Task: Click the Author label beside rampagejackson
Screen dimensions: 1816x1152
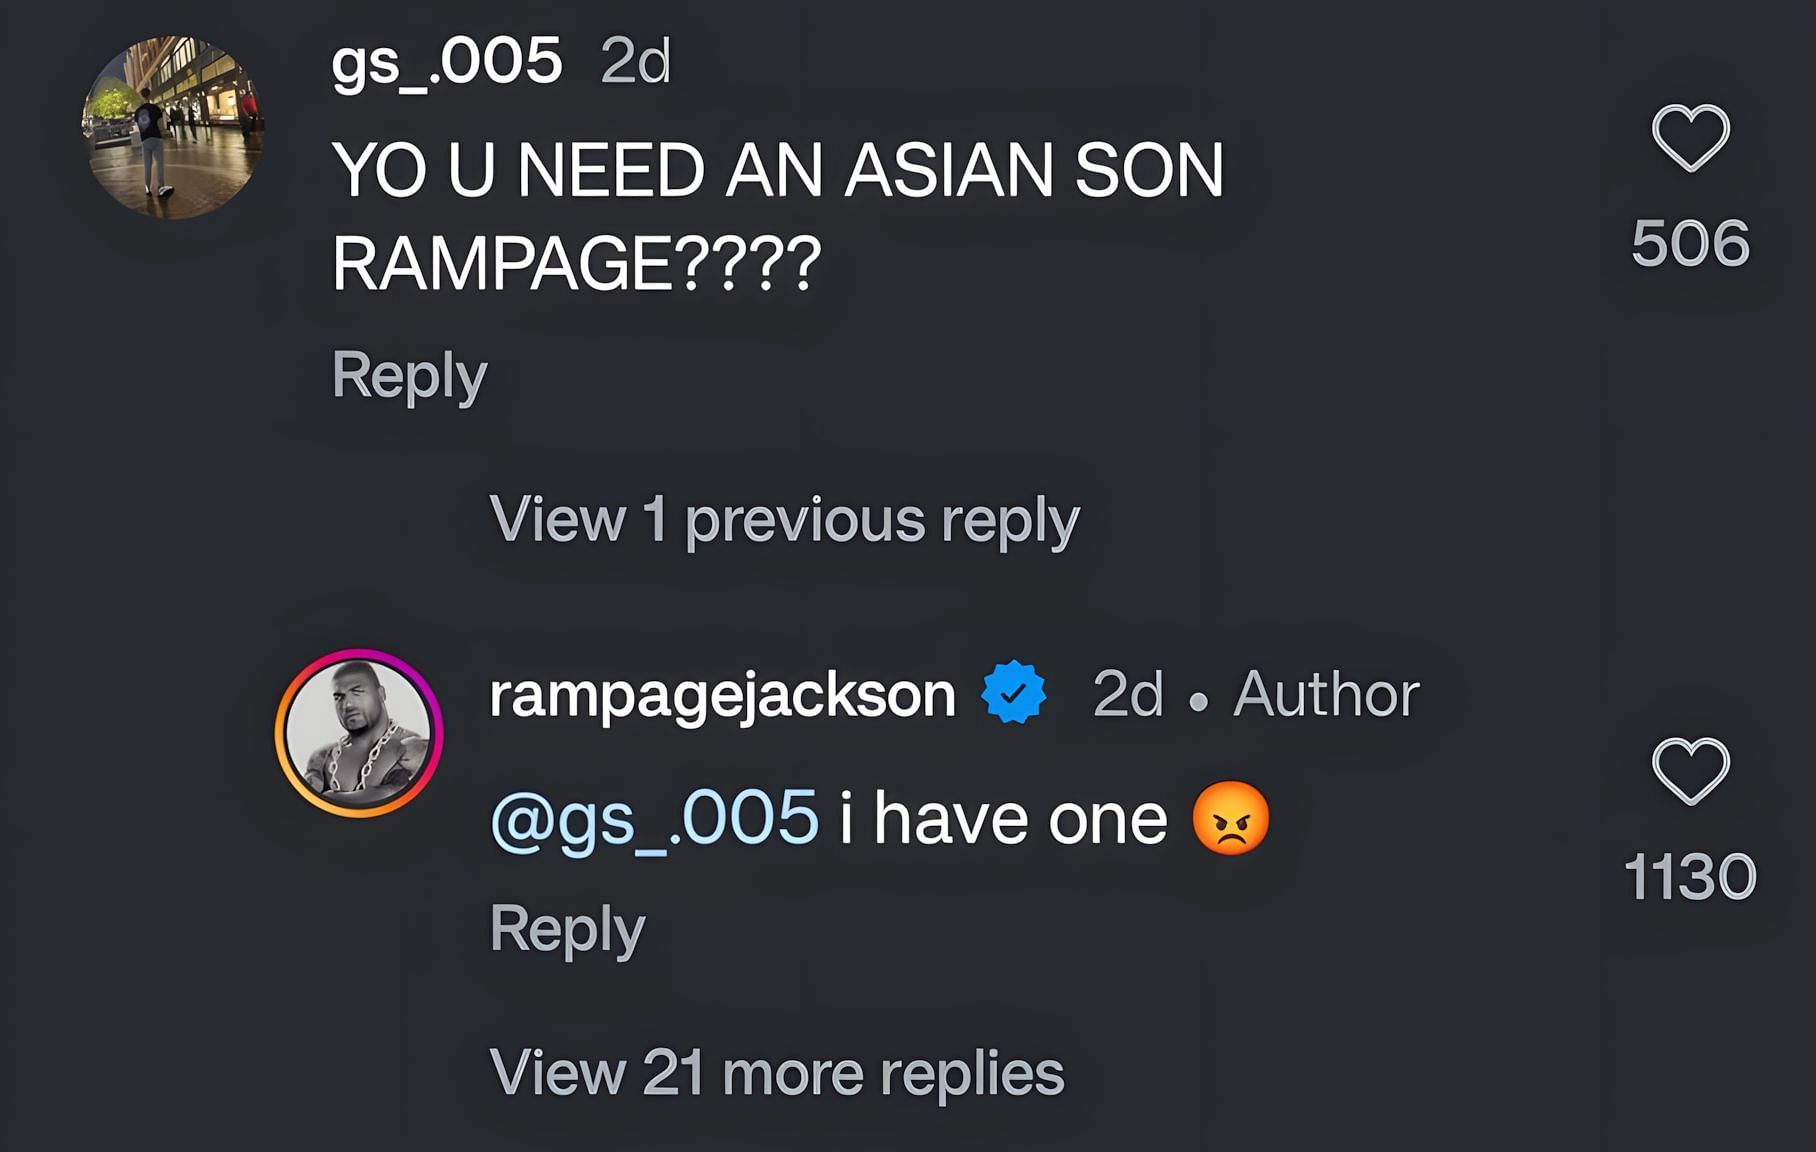Action: coord(1327,694)
